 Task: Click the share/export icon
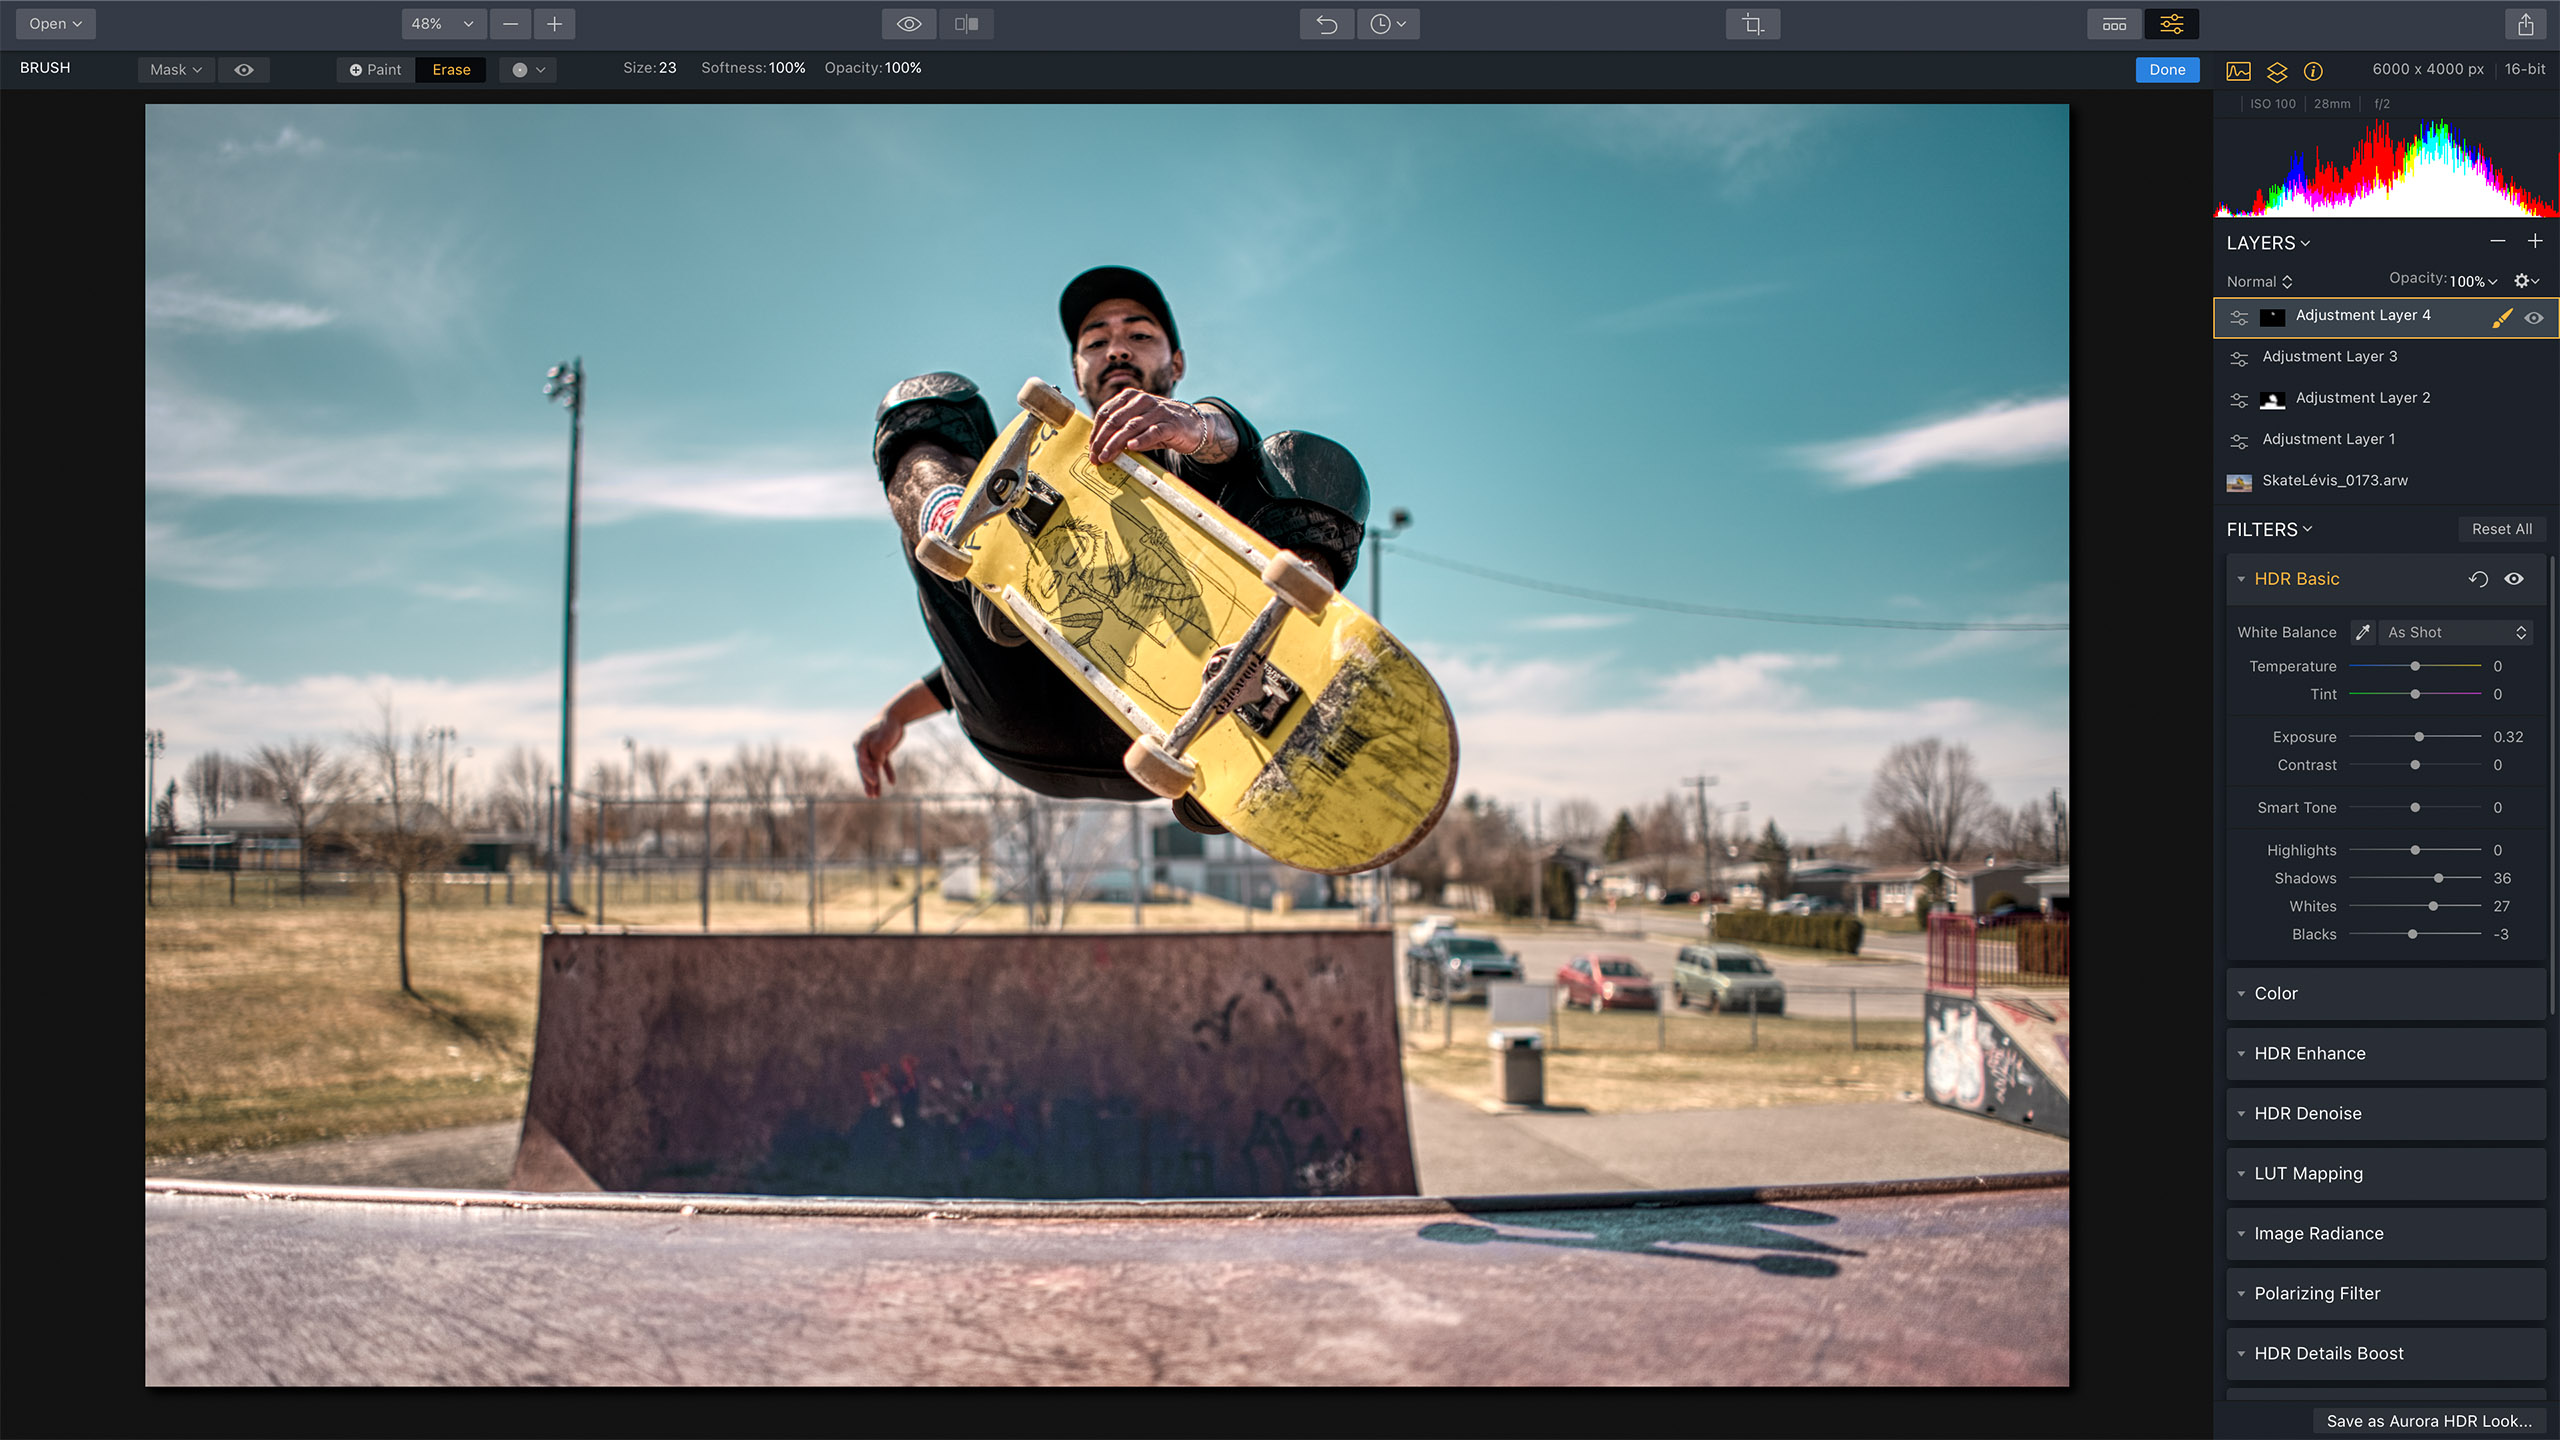[2525, 24]
